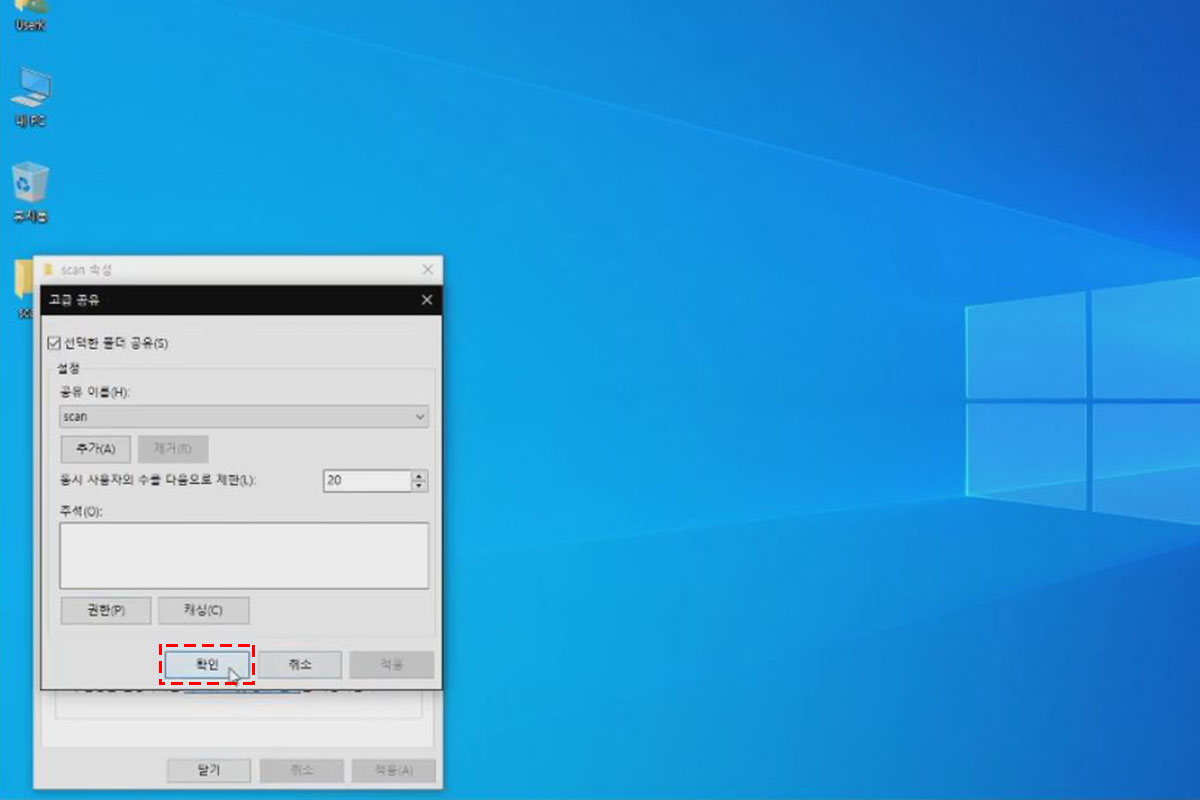
Task: Click the 추가(A) button
Action: point(96,448)
